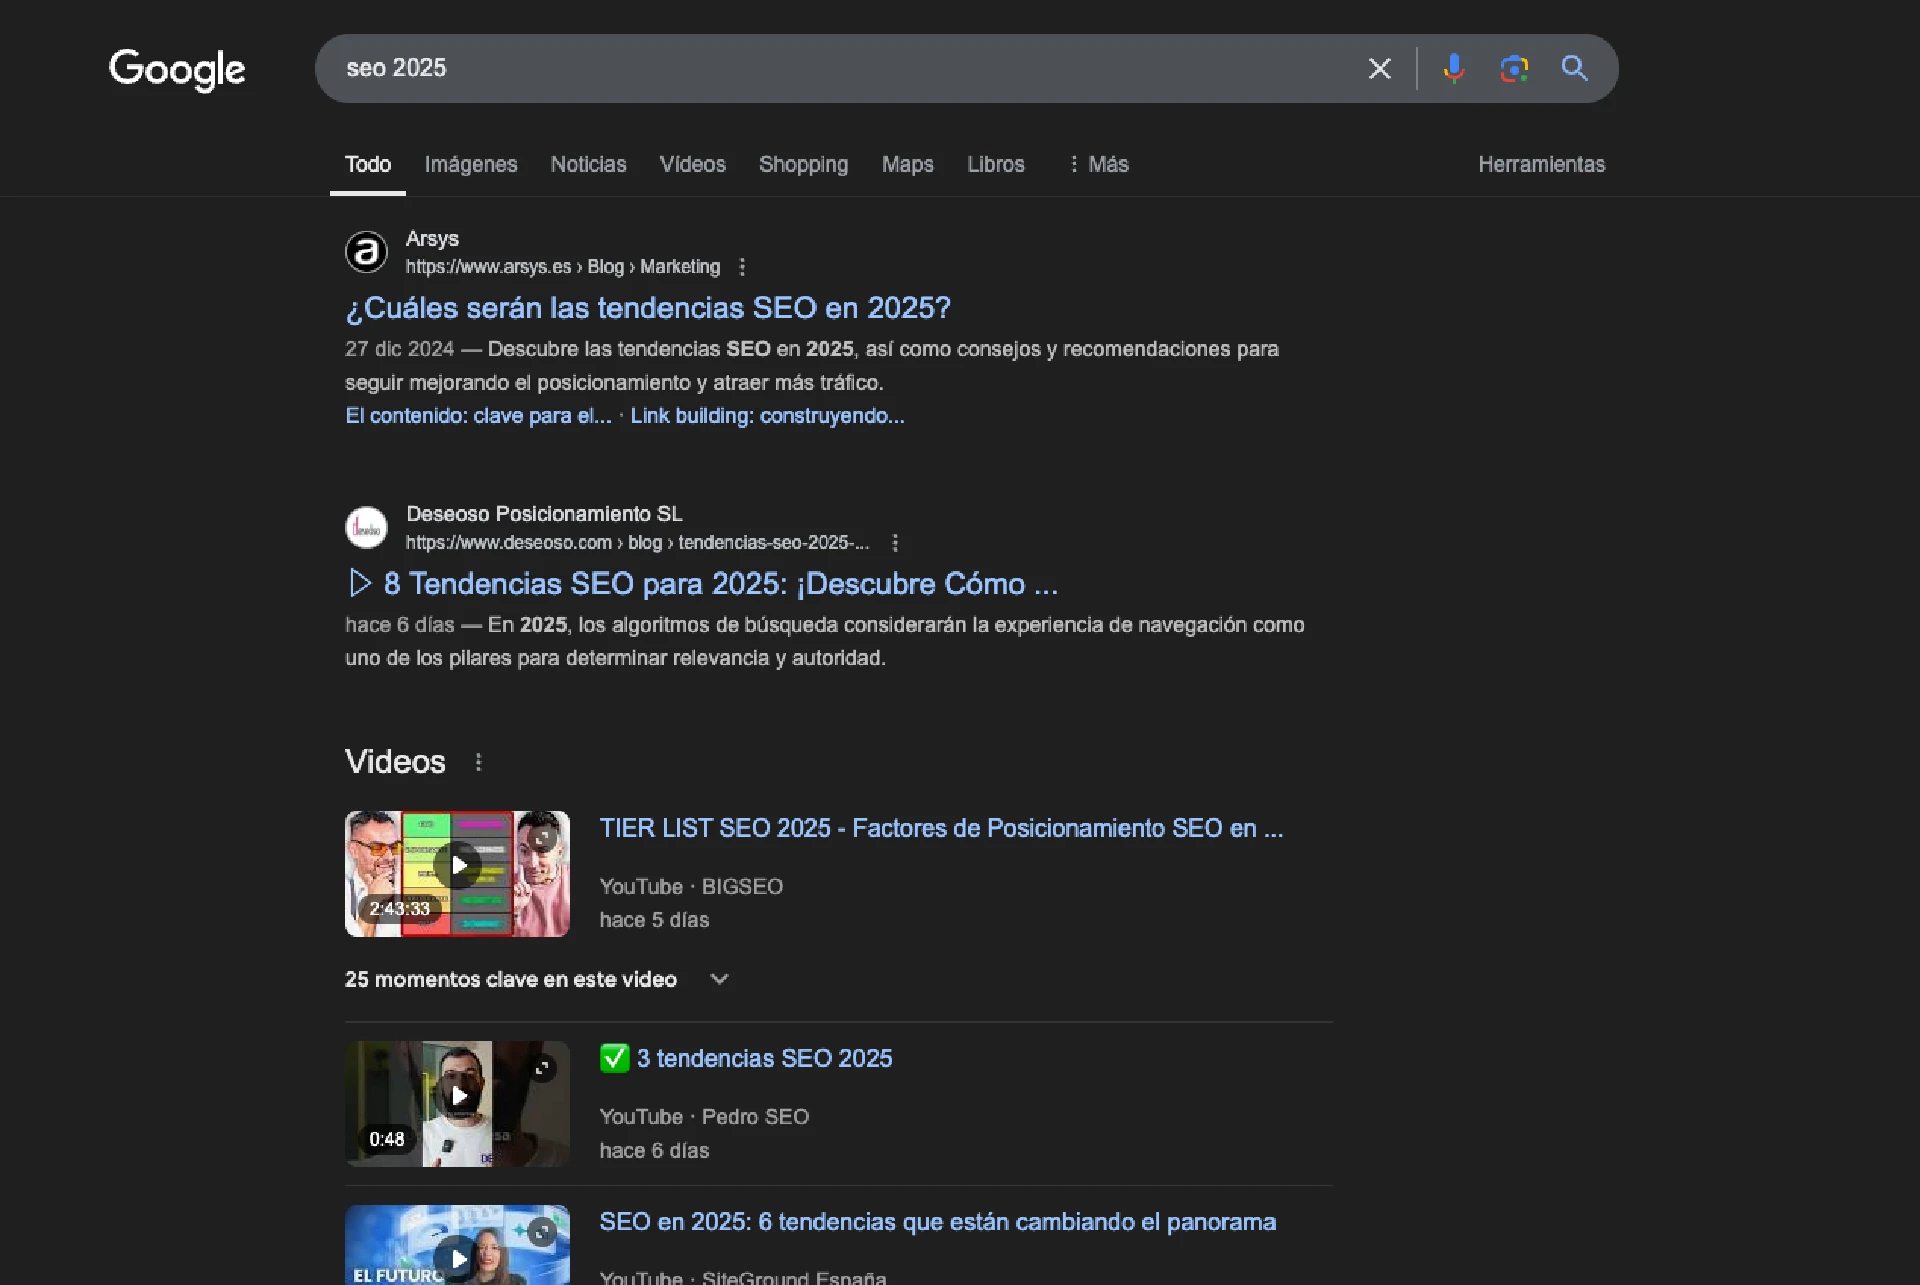The width and height of the screenshot is (1920, 1285).
Task: Open the Más dropdown menu
Action: tap(1098, 164)
